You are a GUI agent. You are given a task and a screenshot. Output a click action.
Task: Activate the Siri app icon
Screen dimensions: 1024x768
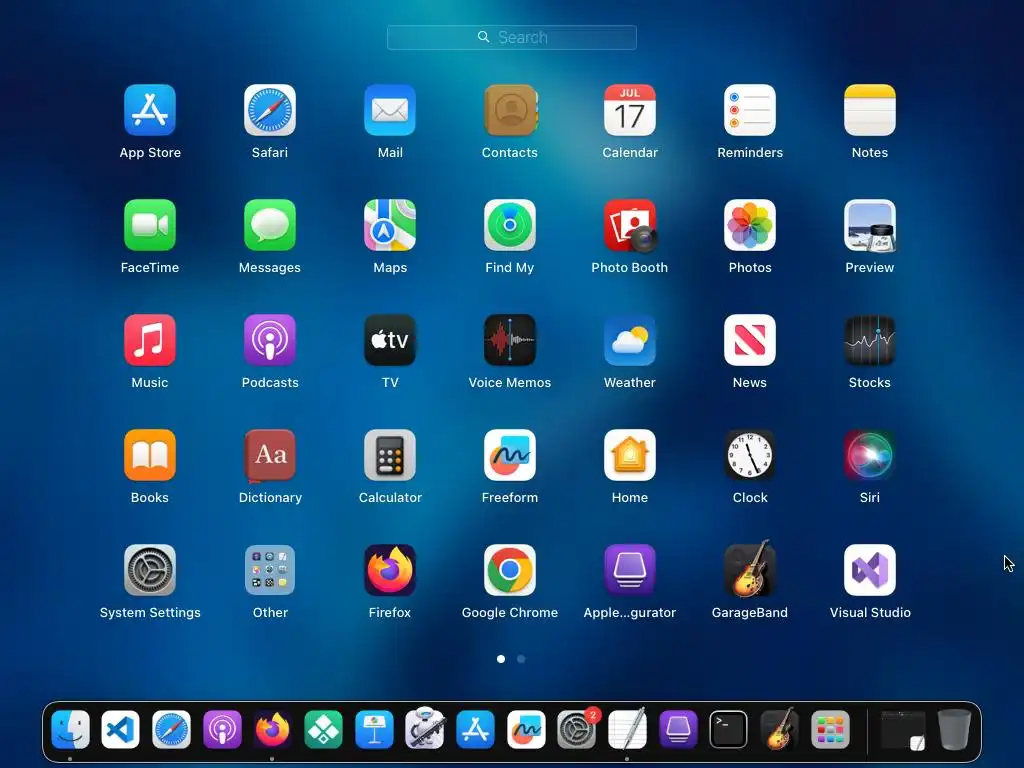click(870, 455)
